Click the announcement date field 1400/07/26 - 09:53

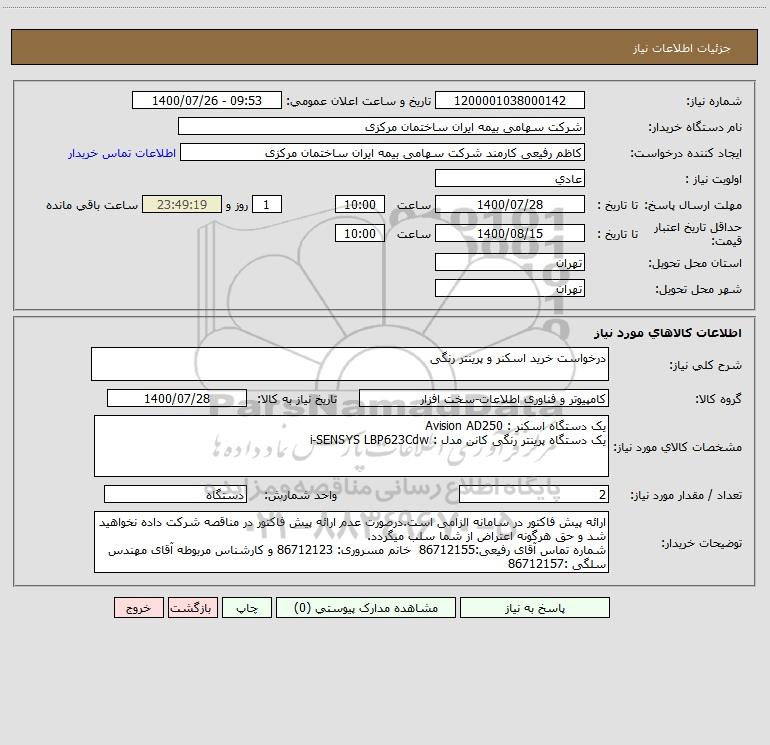tap(207, 100)
